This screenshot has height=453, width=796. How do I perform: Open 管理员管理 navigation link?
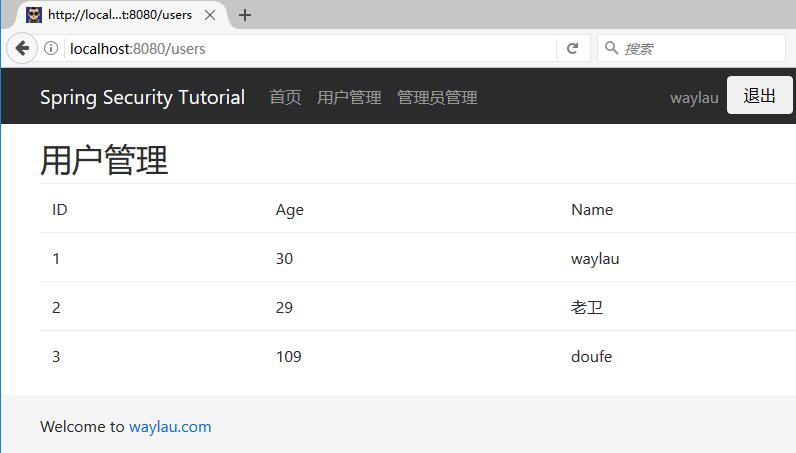437,97
